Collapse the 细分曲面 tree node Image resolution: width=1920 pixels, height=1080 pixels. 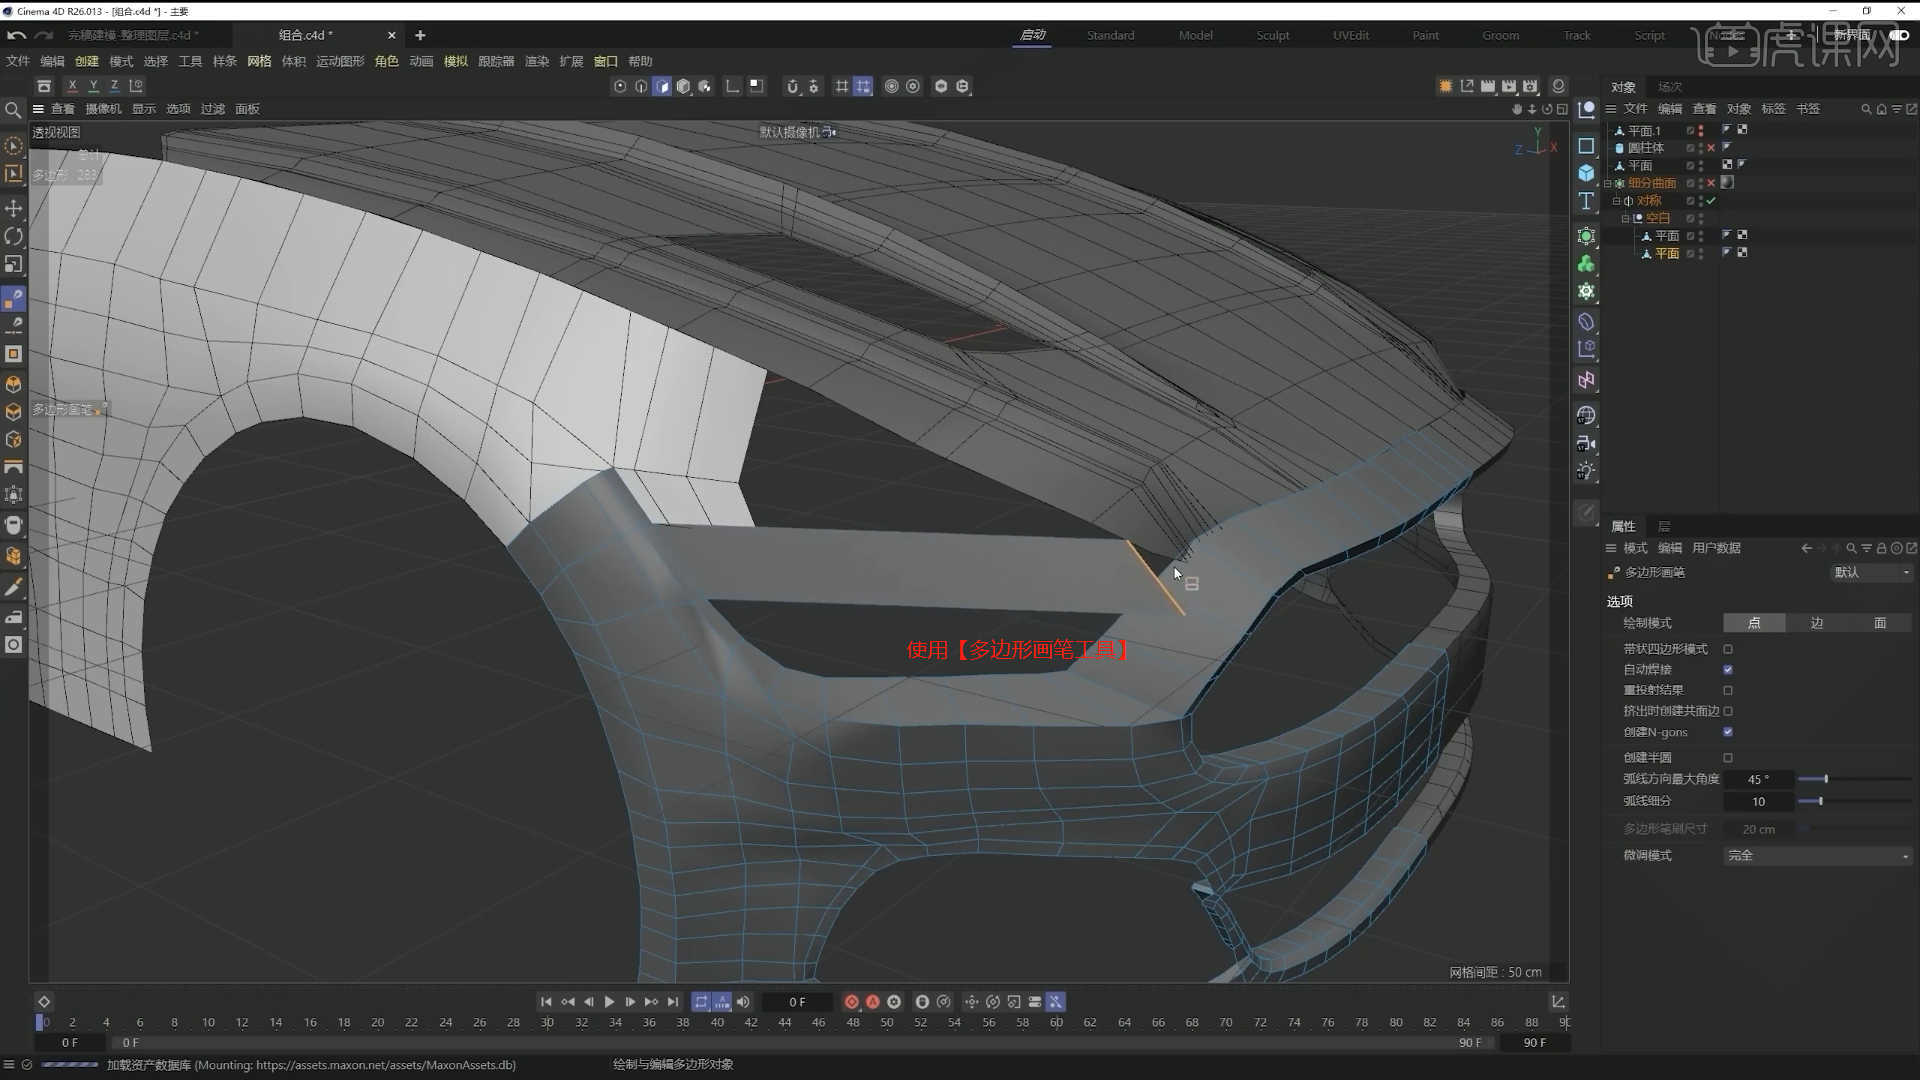(1608, 183)
